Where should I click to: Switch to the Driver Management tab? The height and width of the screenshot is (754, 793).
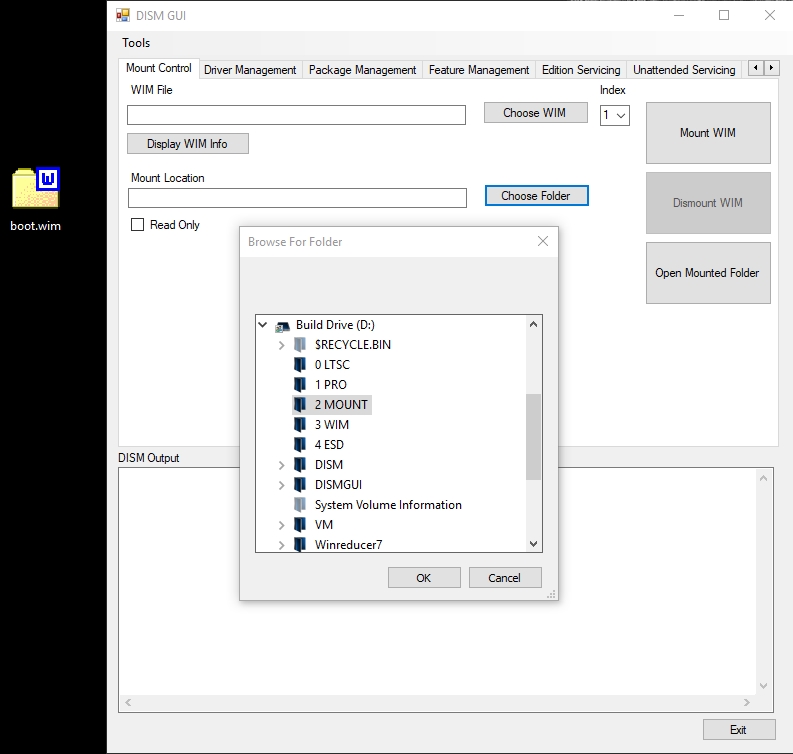[250, 70]
